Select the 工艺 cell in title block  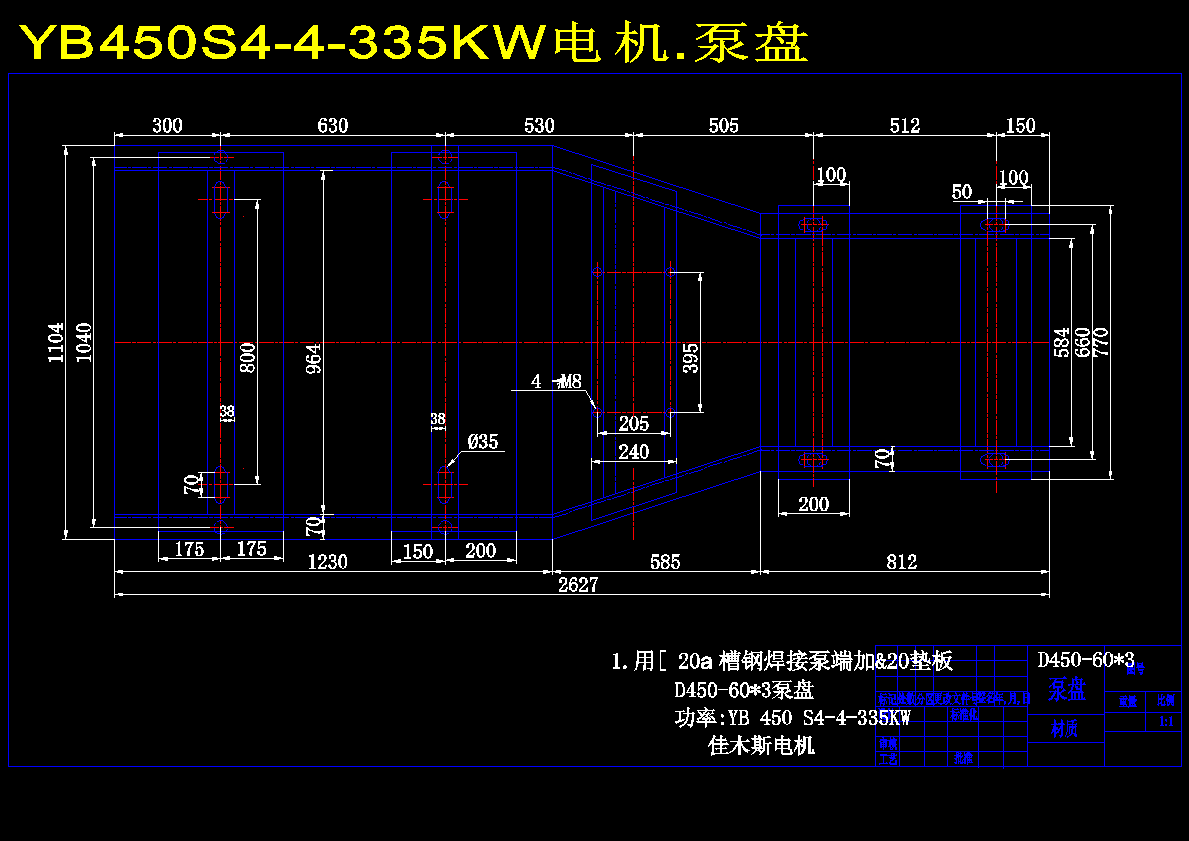pos(887,758)
